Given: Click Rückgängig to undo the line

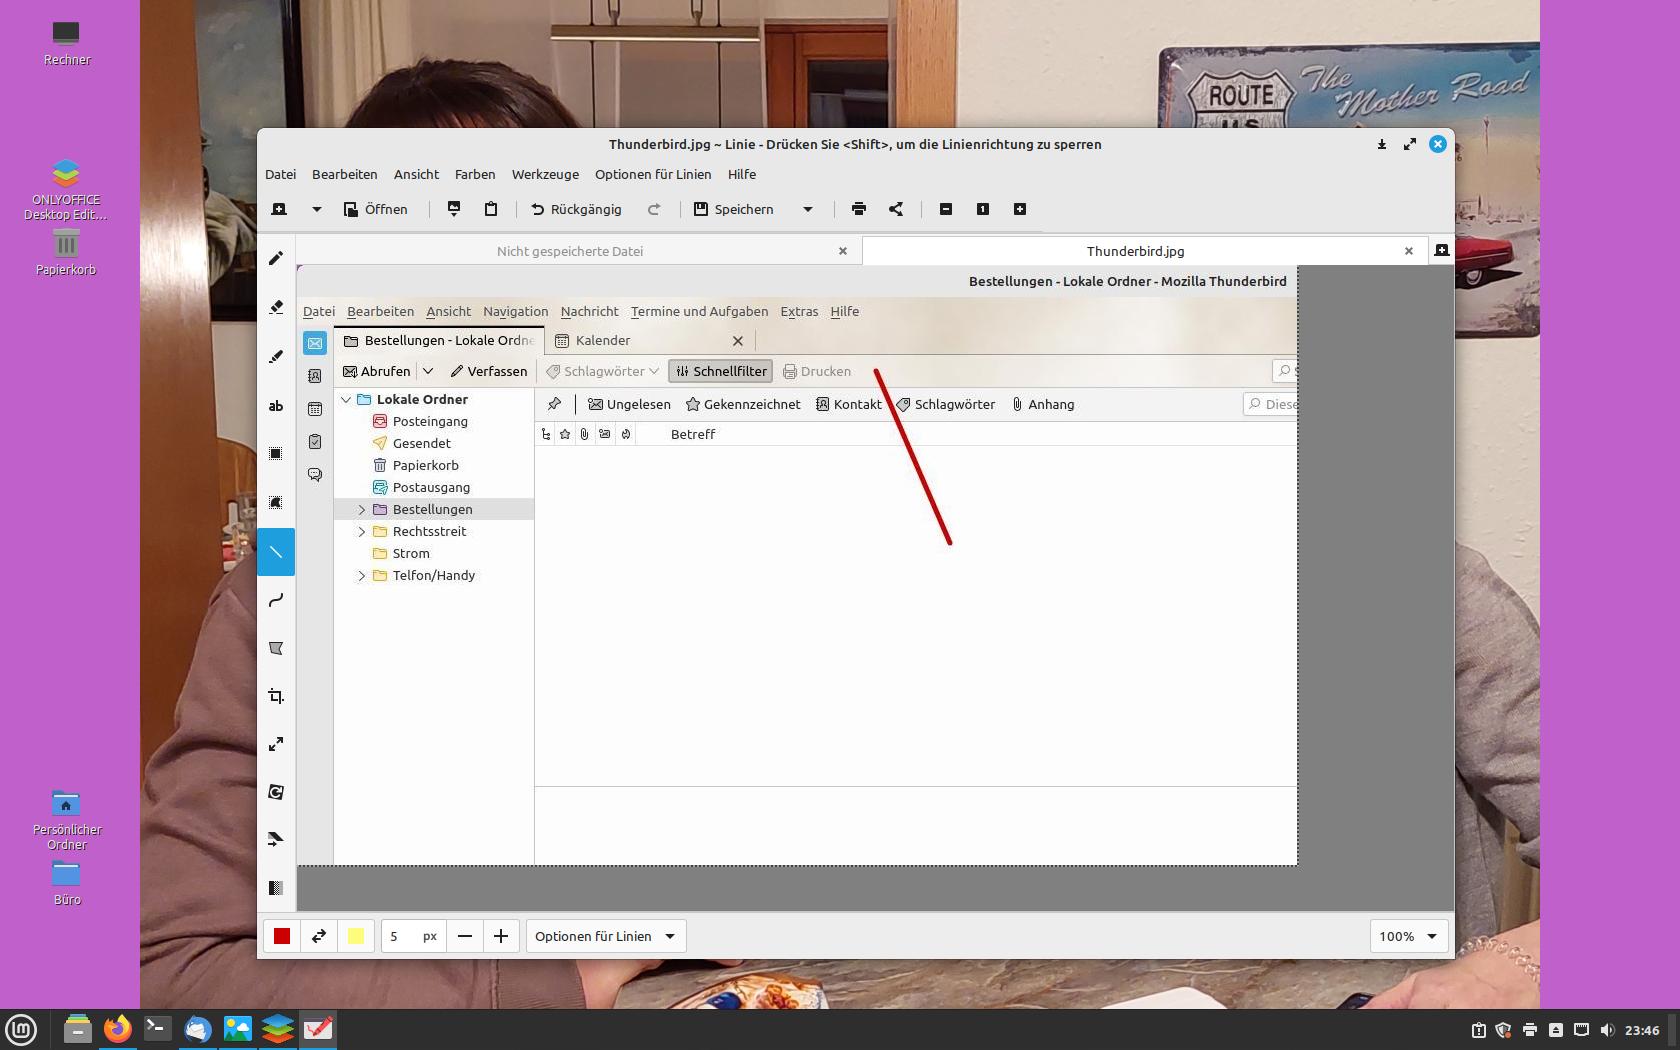Looking at the screenshot, I should [x=576, y=209].
